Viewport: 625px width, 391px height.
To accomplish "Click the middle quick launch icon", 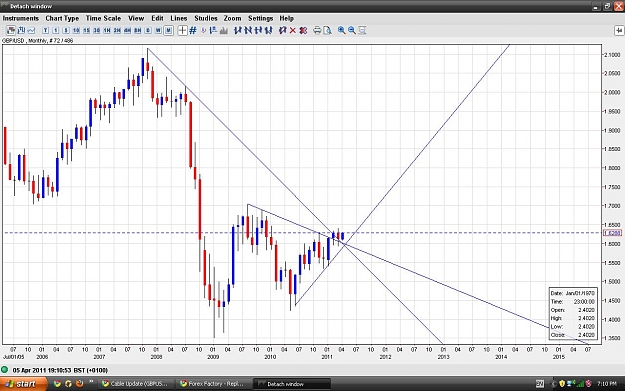I will [68, 384].
